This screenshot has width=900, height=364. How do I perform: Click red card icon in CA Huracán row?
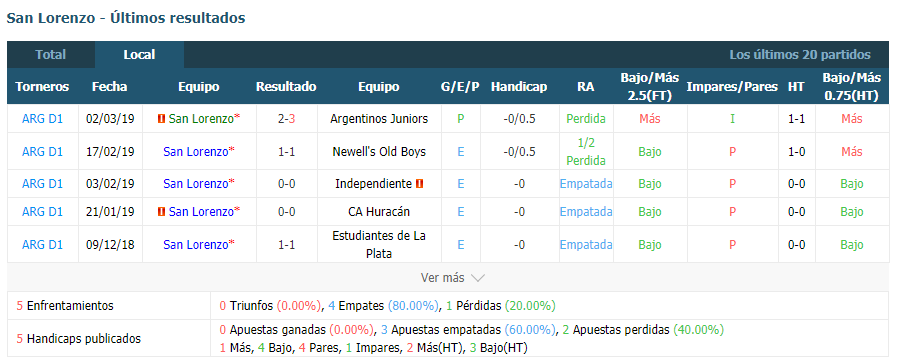161,211
